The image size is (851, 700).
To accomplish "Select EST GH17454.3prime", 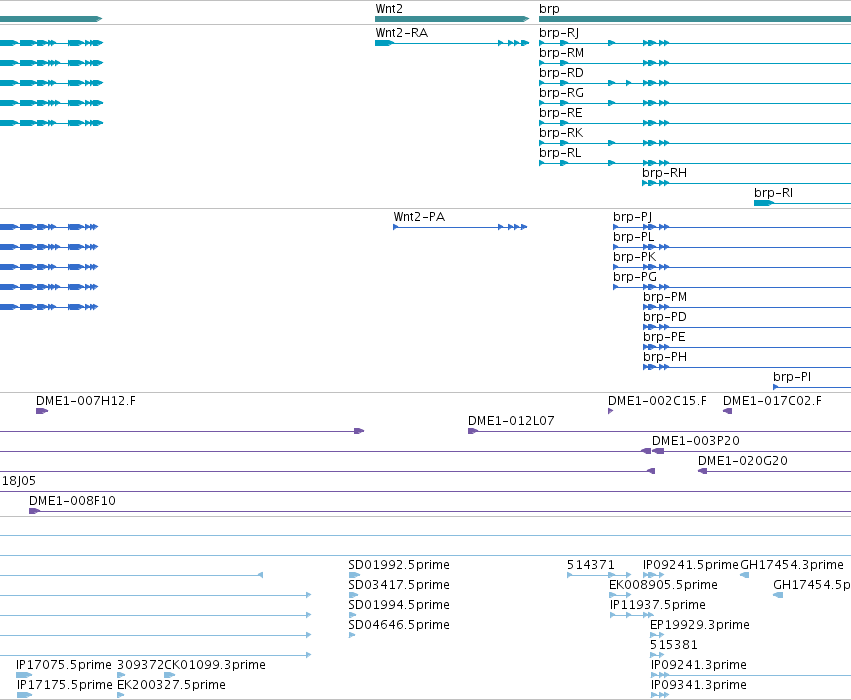I will pos(792,565).
